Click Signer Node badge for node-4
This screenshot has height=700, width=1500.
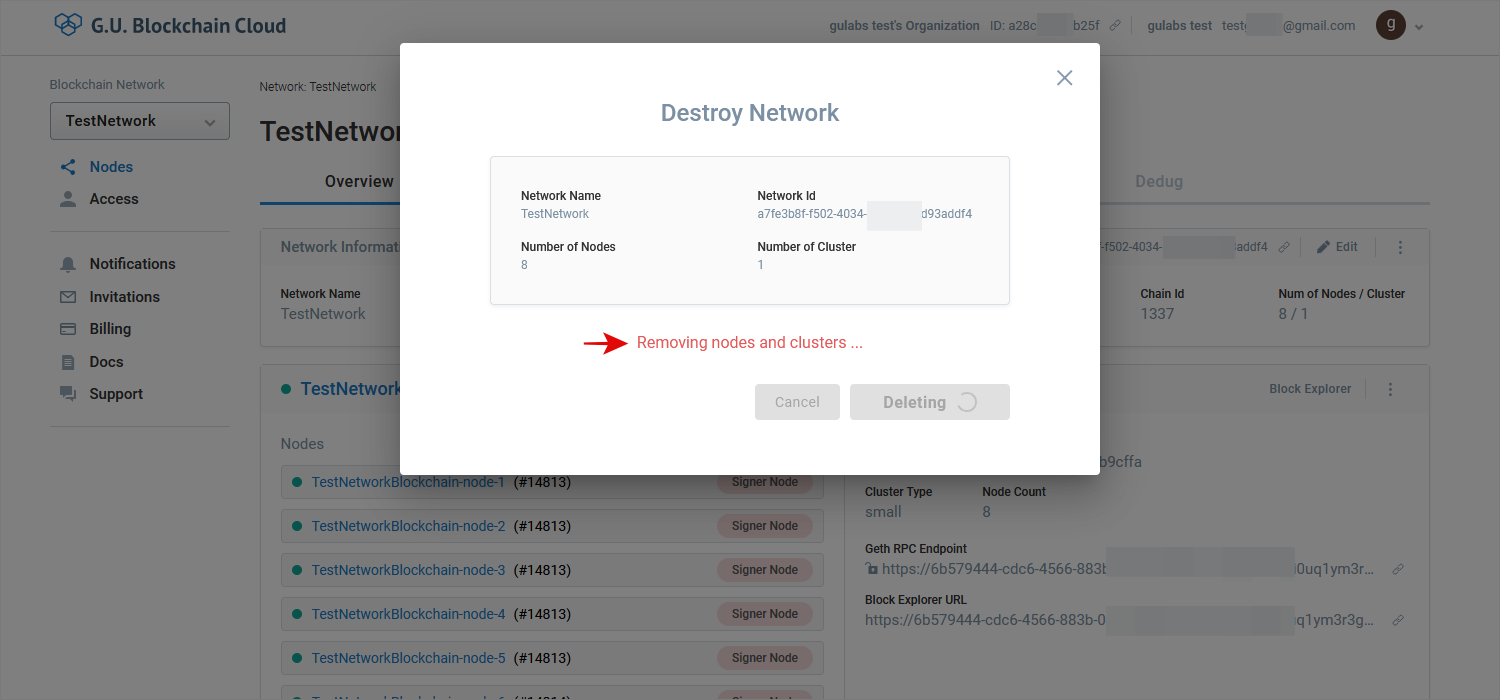pos(765,614)
